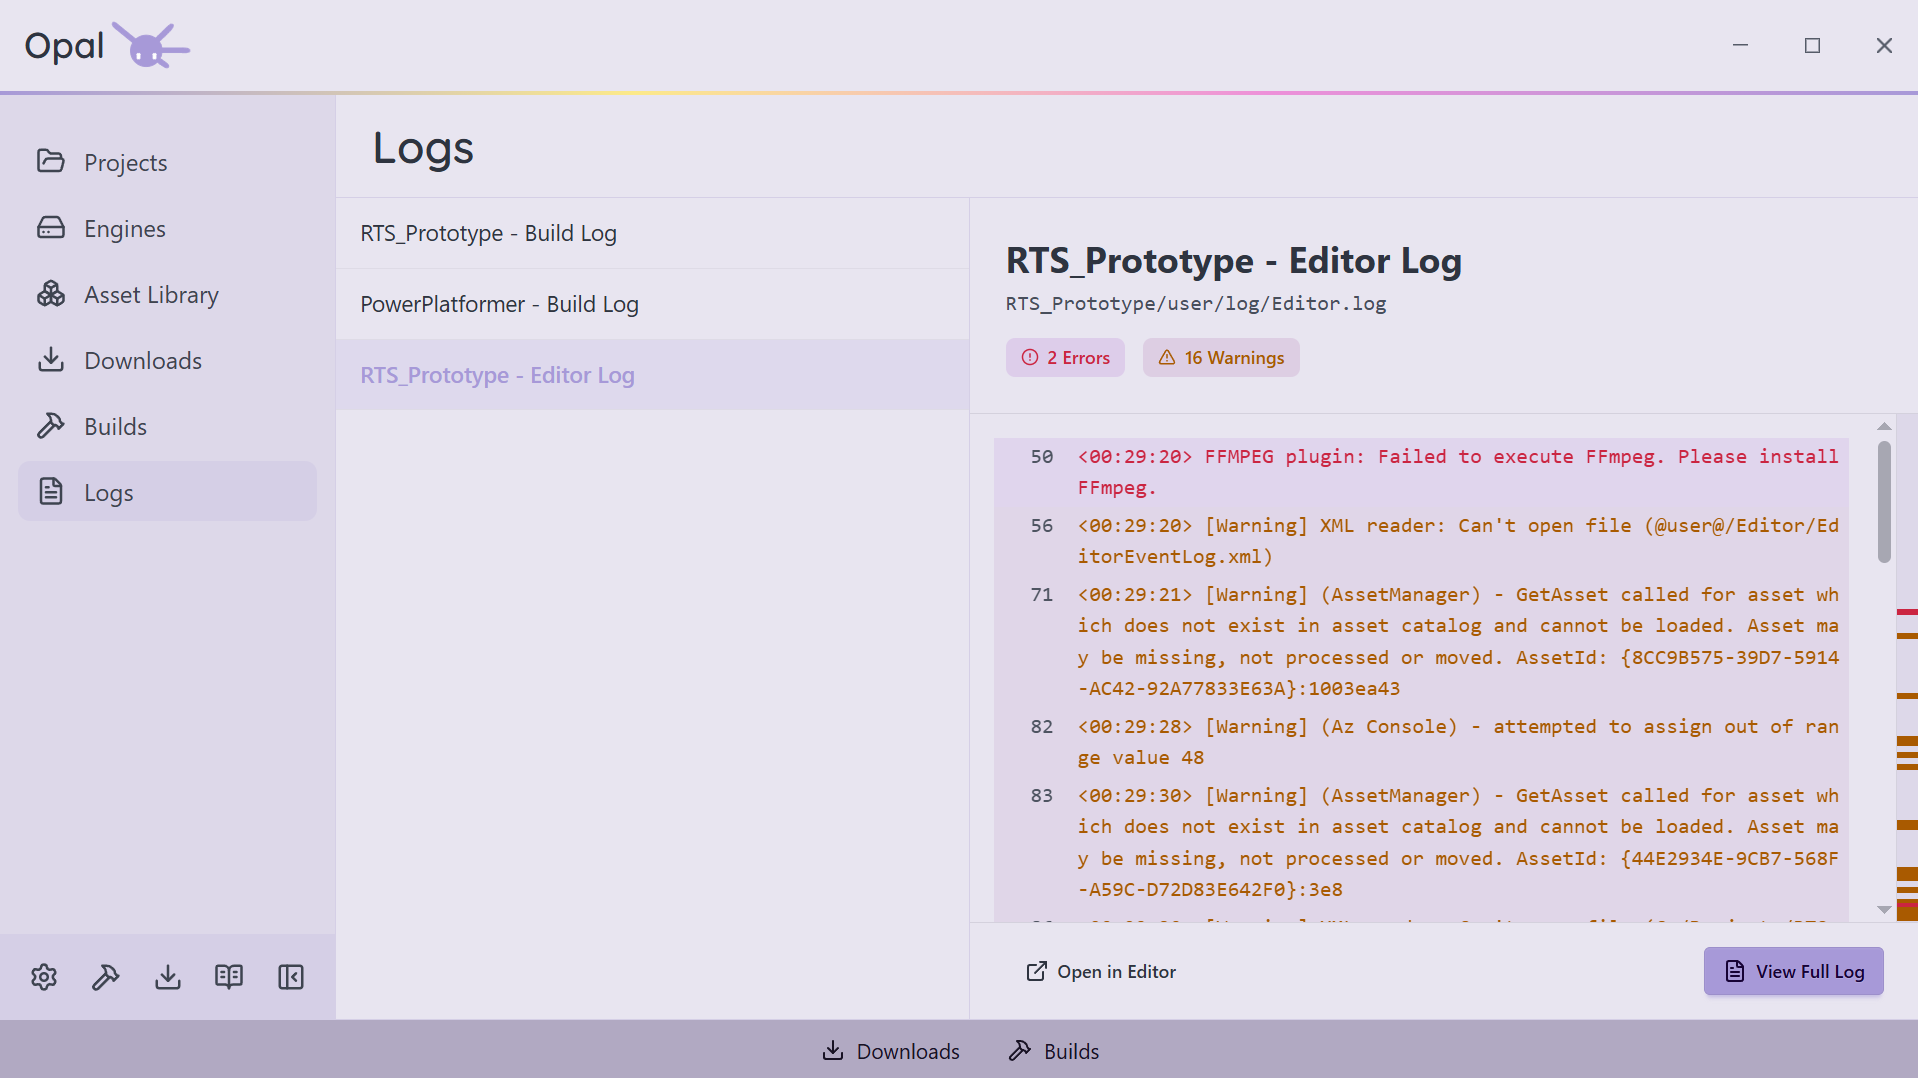Viewport: 1918px width, 1078px height.
Task: Jump to red error marker in log minimap
Action: [1907, 612]
